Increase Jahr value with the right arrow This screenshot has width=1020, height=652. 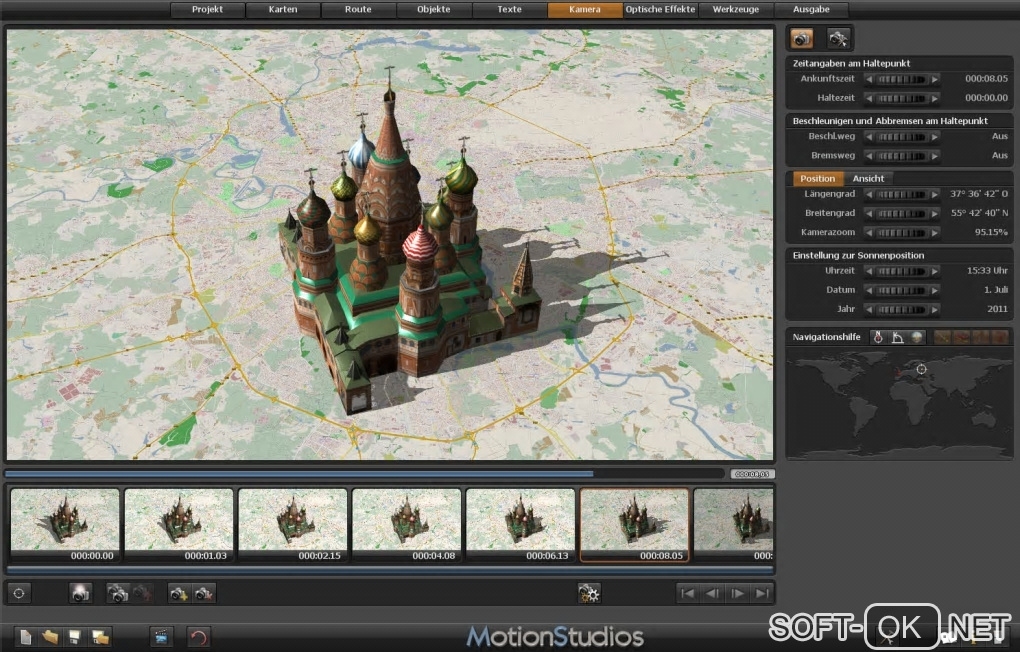(x=935, y=309)
